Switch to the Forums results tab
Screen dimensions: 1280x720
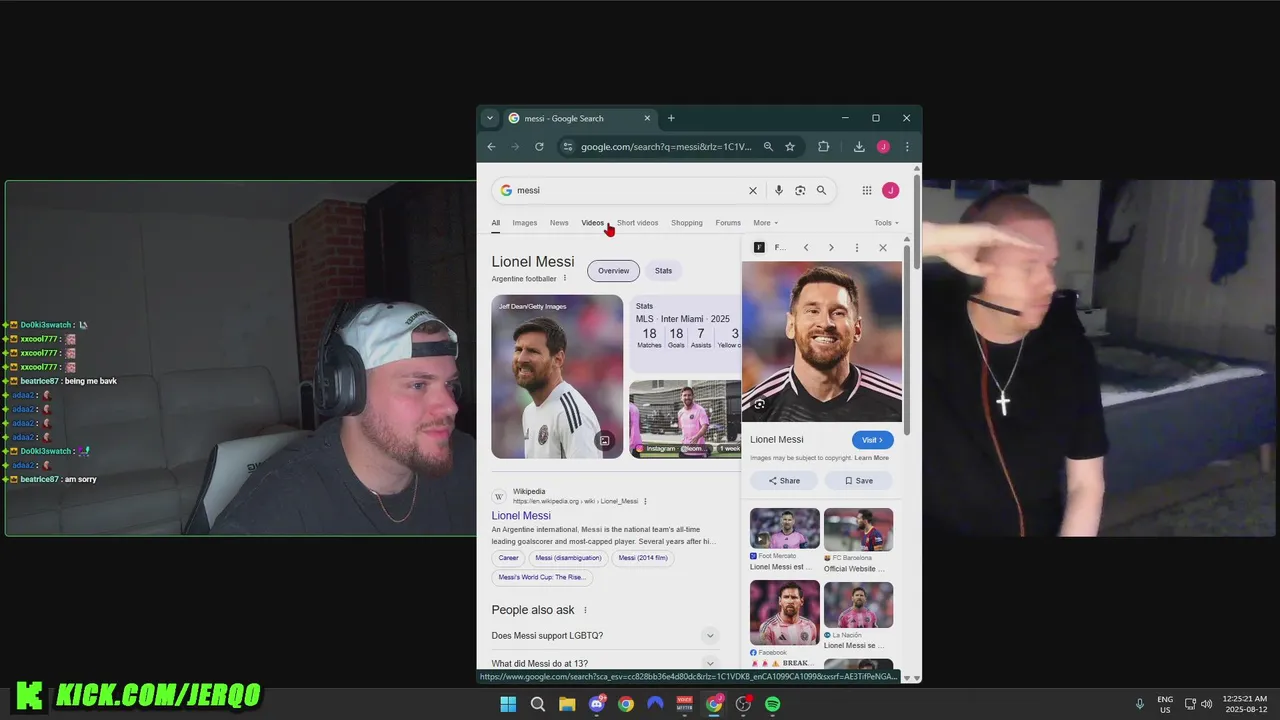pos(728,223)
